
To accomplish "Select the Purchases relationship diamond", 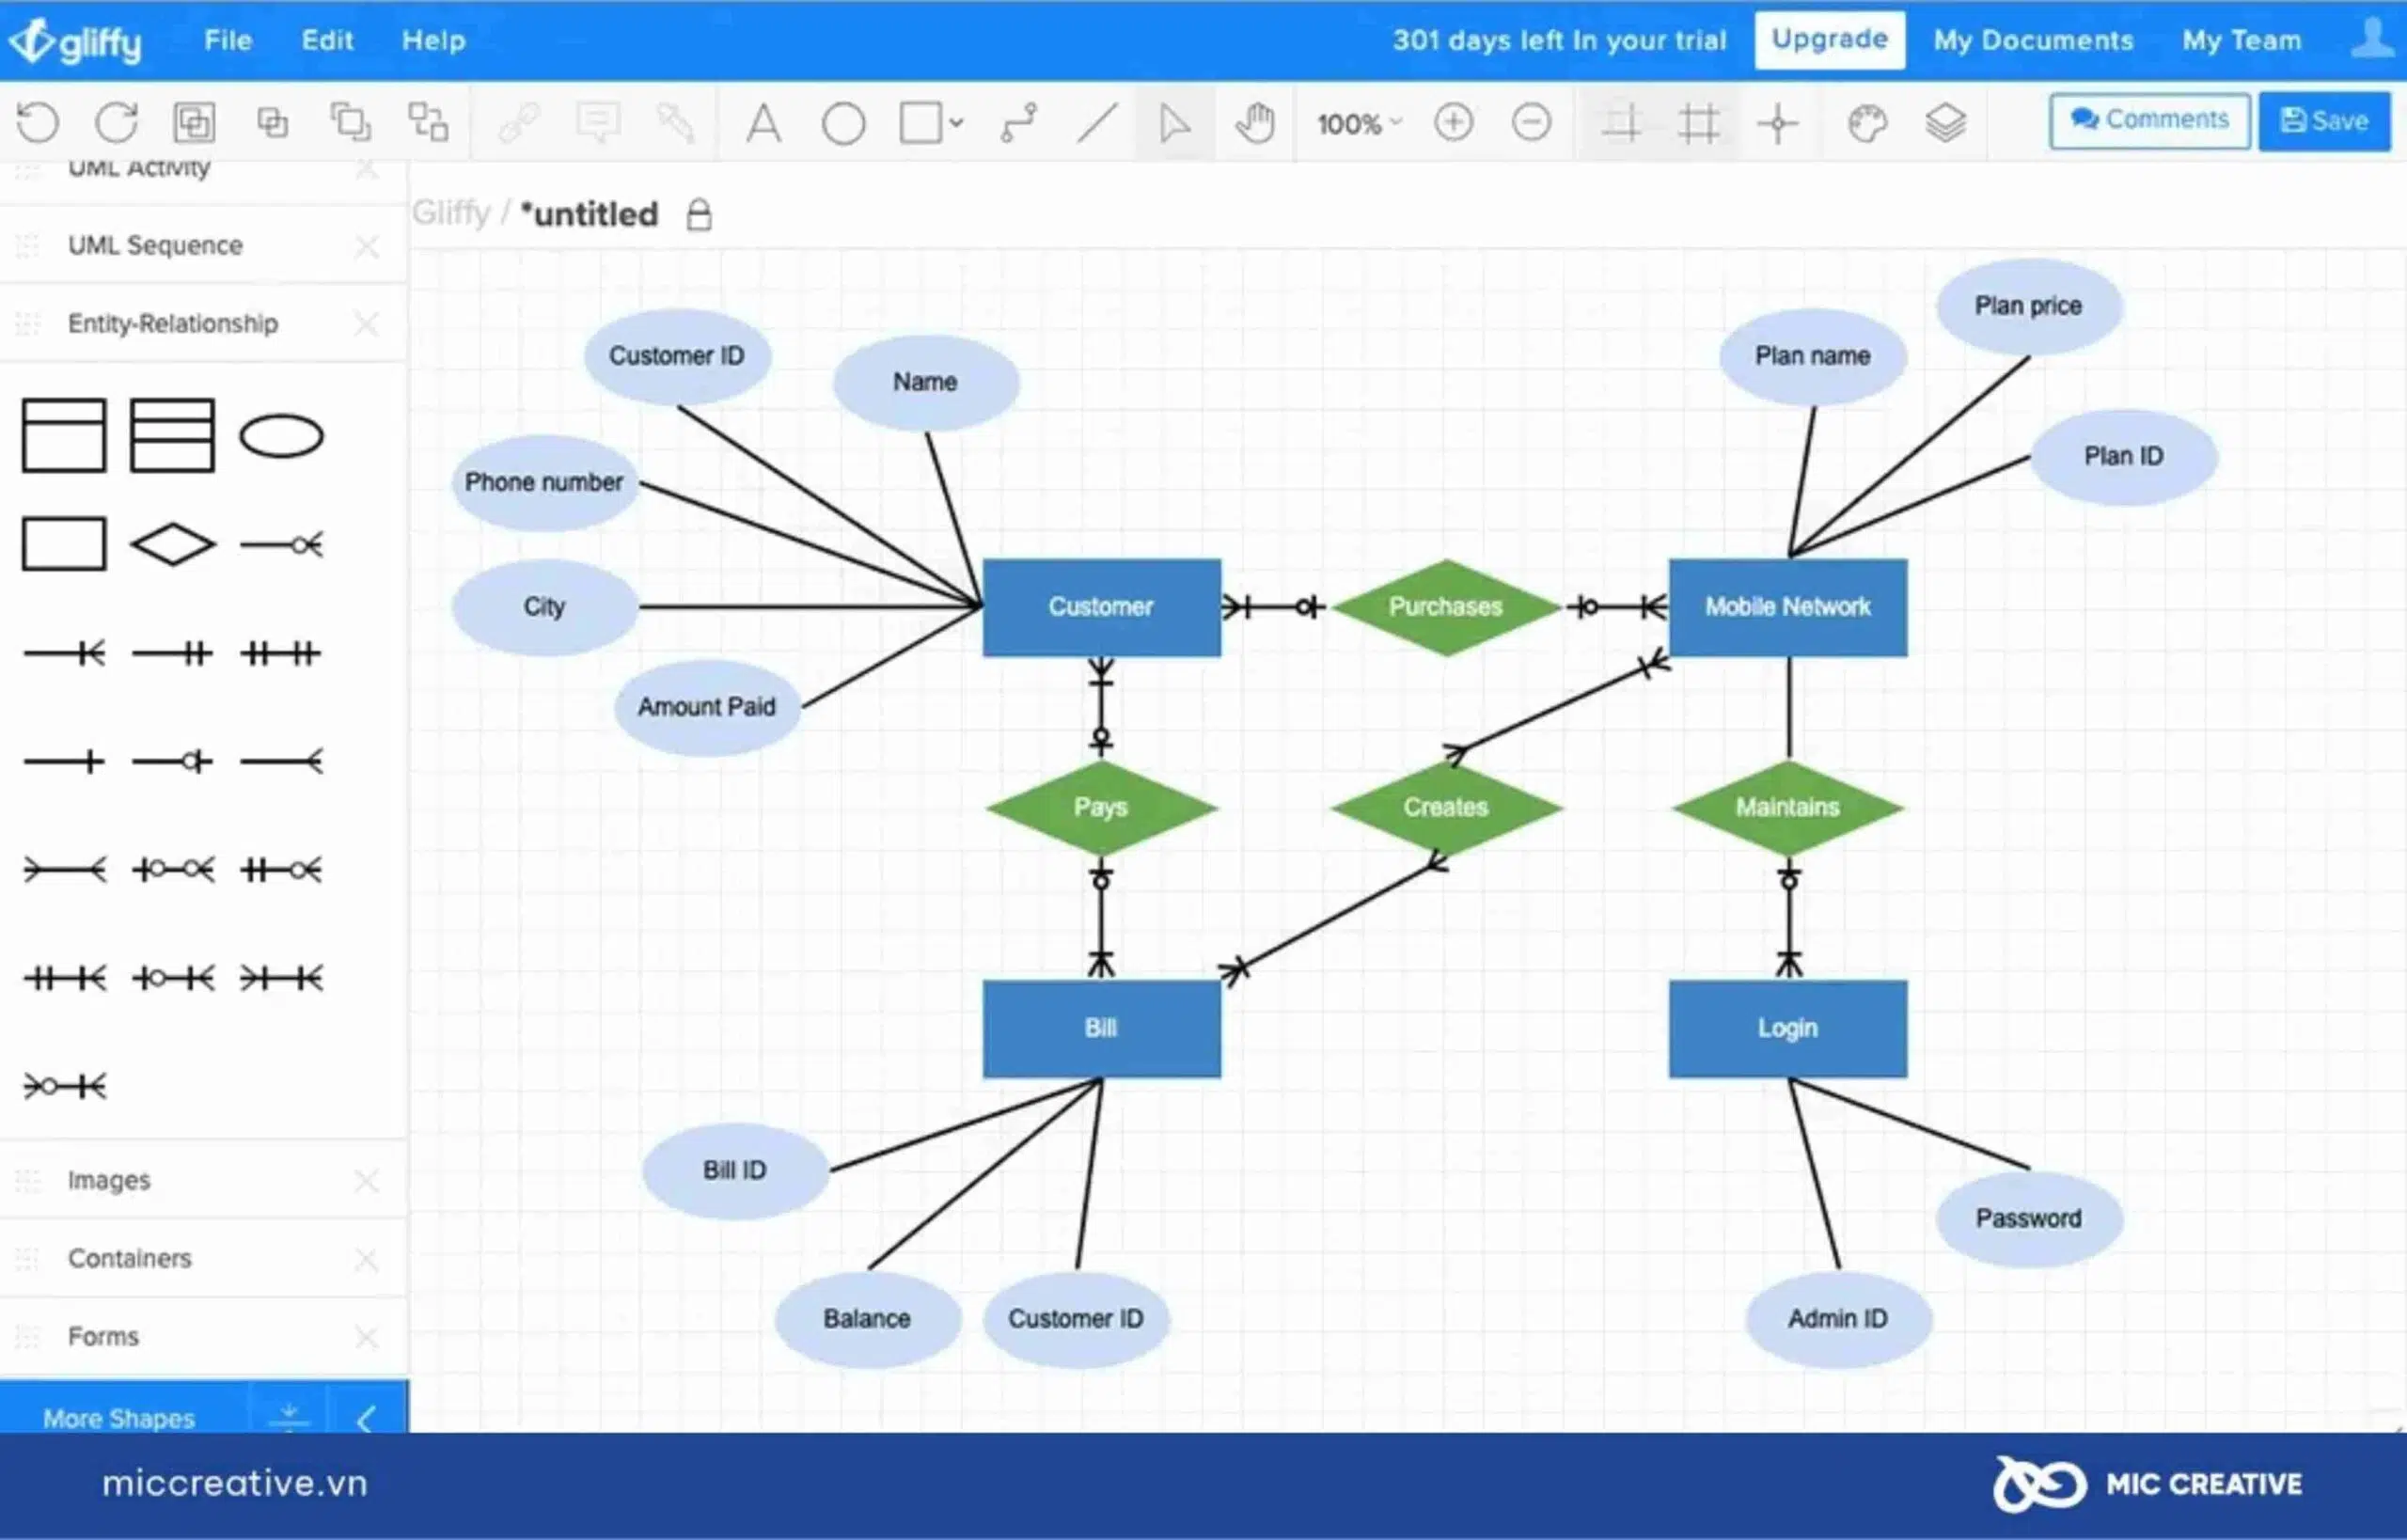I will pos(1445,607).
